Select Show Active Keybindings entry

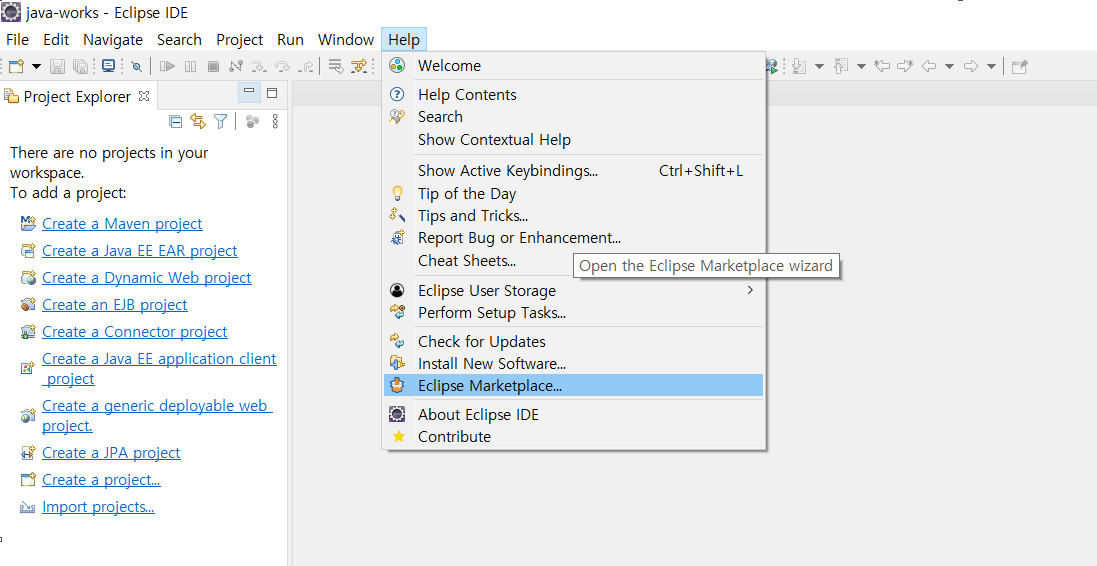tap(574, 171)
